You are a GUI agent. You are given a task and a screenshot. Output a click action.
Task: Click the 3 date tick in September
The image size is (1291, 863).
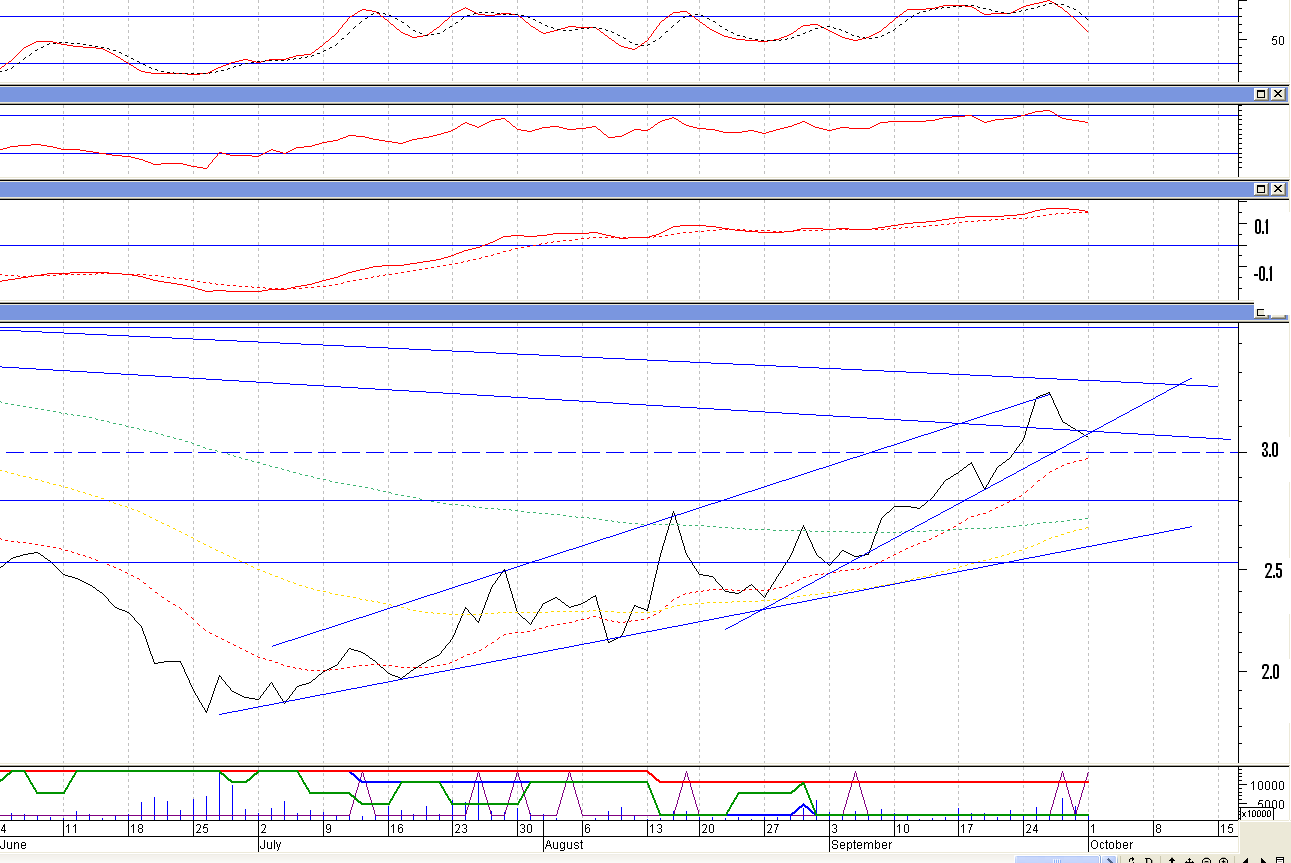[834, 829]
